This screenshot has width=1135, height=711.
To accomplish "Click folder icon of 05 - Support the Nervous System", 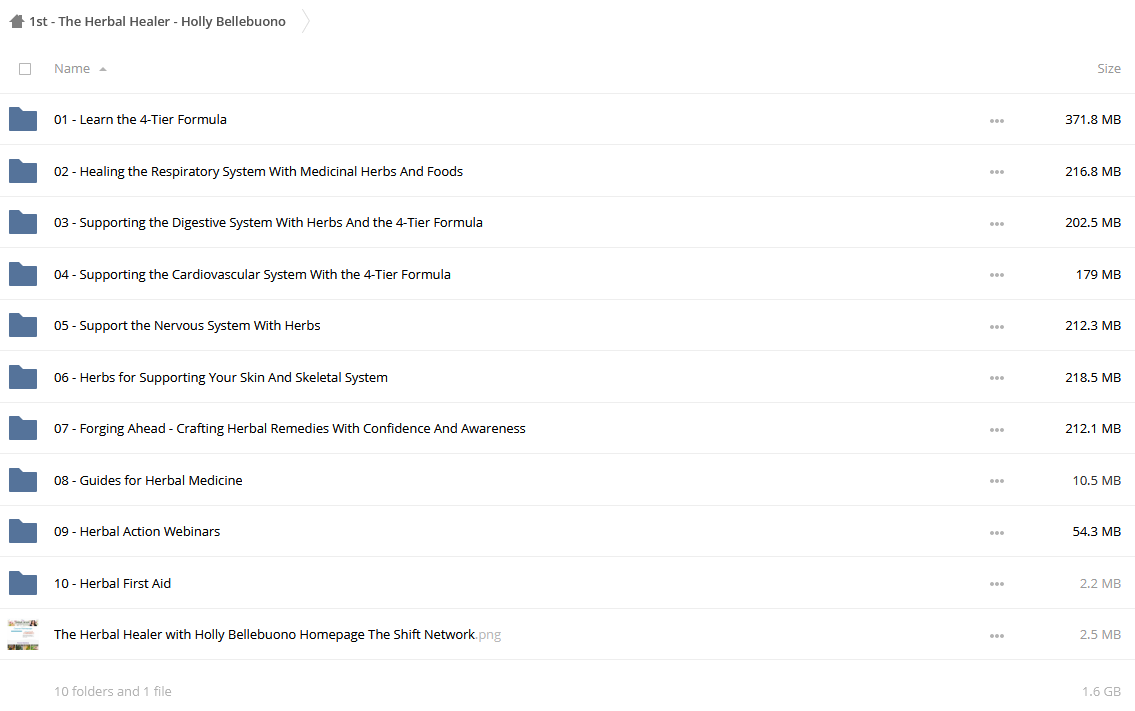I will [23, 326].
